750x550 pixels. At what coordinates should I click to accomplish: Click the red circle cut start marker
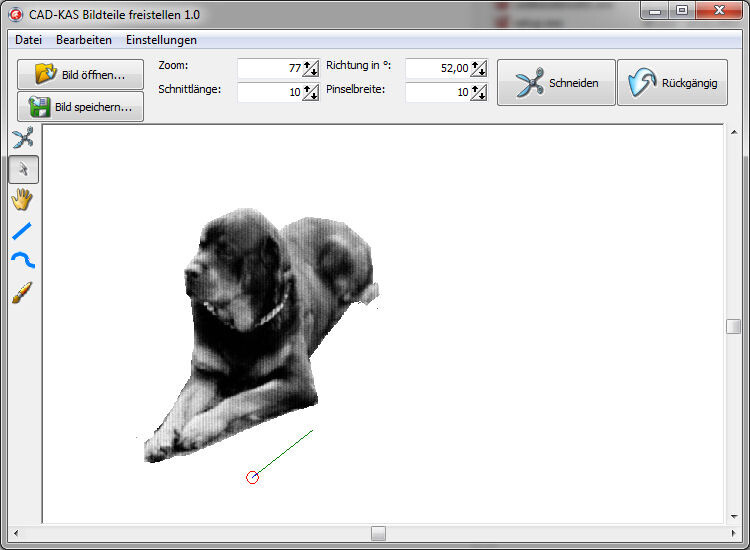click(x=253, y=477)
